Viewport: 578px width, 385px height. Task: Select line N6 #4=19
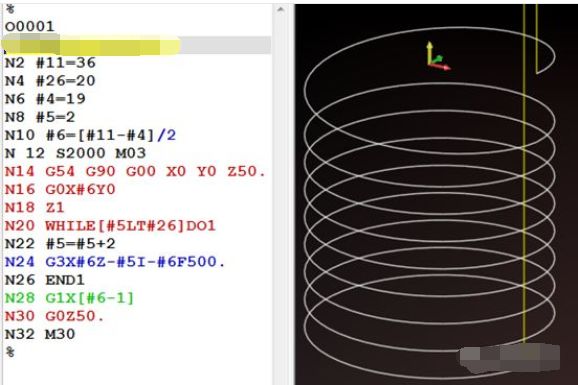click(45, 99)
